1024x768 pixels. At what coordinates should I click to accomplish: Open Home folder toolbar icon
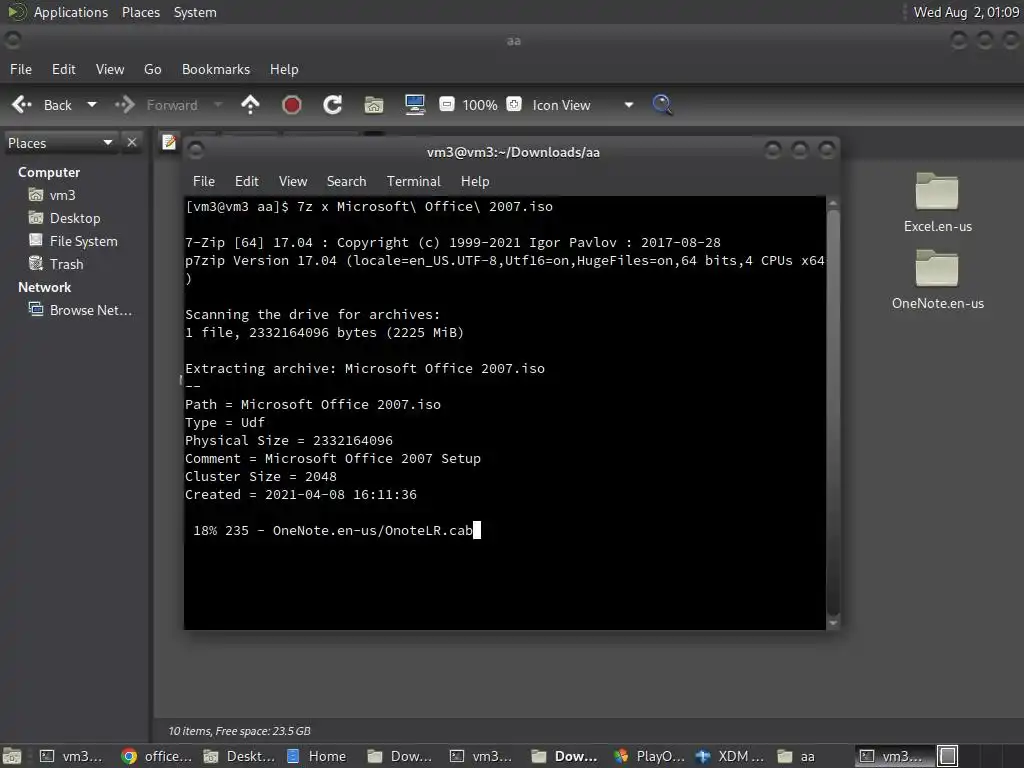374,105
